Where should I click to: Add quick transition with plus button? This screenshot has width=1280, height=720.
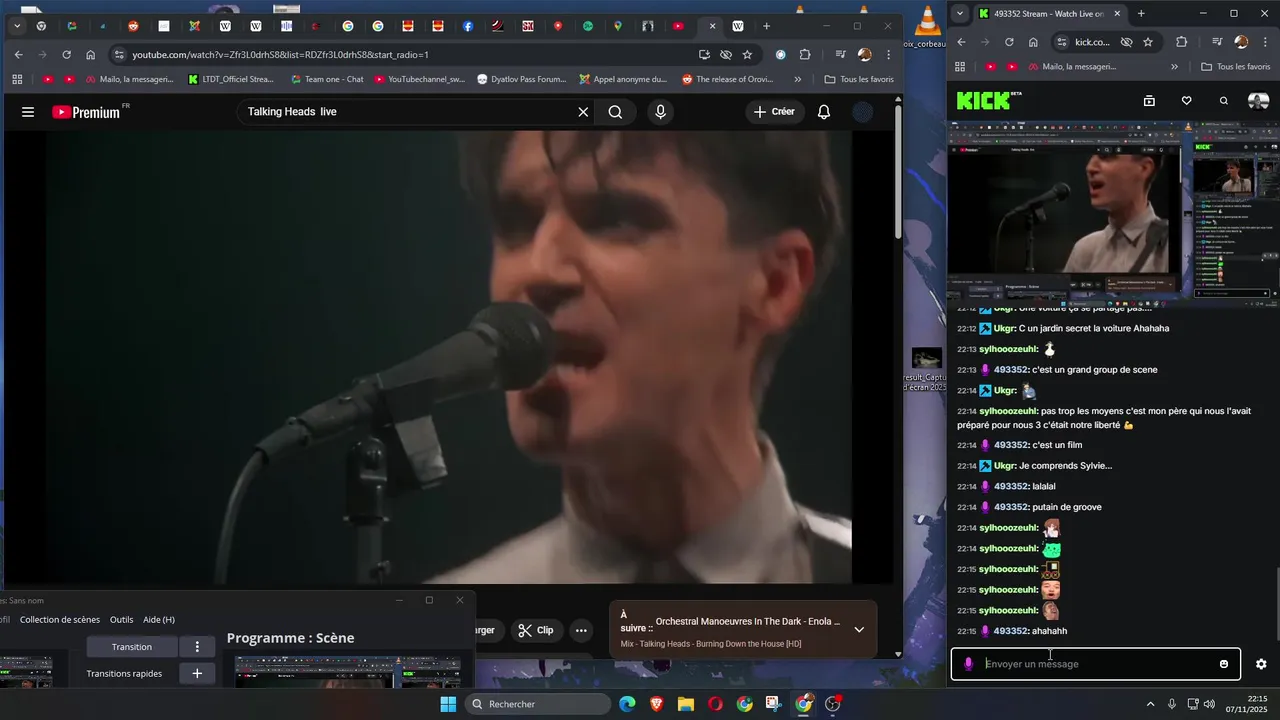coord(197,674)
